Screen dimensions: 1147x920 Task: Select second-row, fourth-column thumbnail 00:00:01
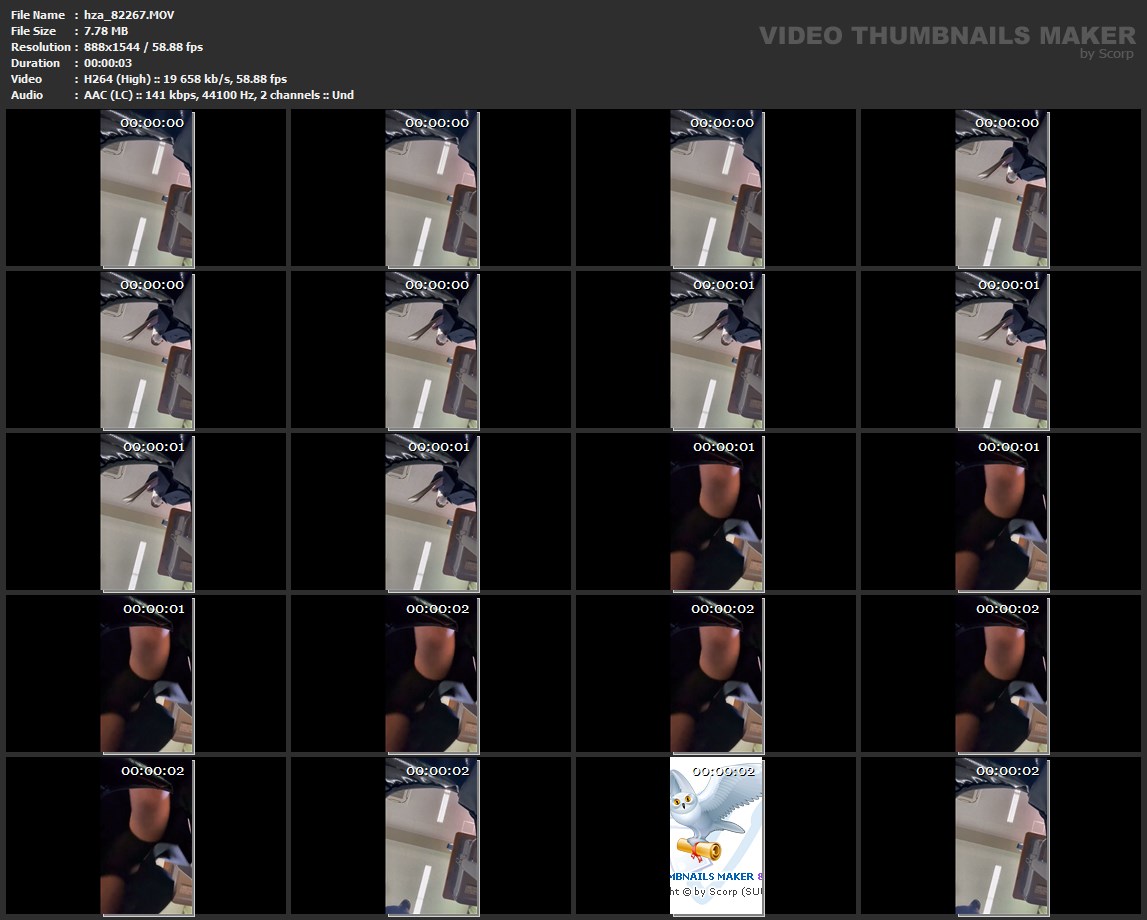(1002, 350)
